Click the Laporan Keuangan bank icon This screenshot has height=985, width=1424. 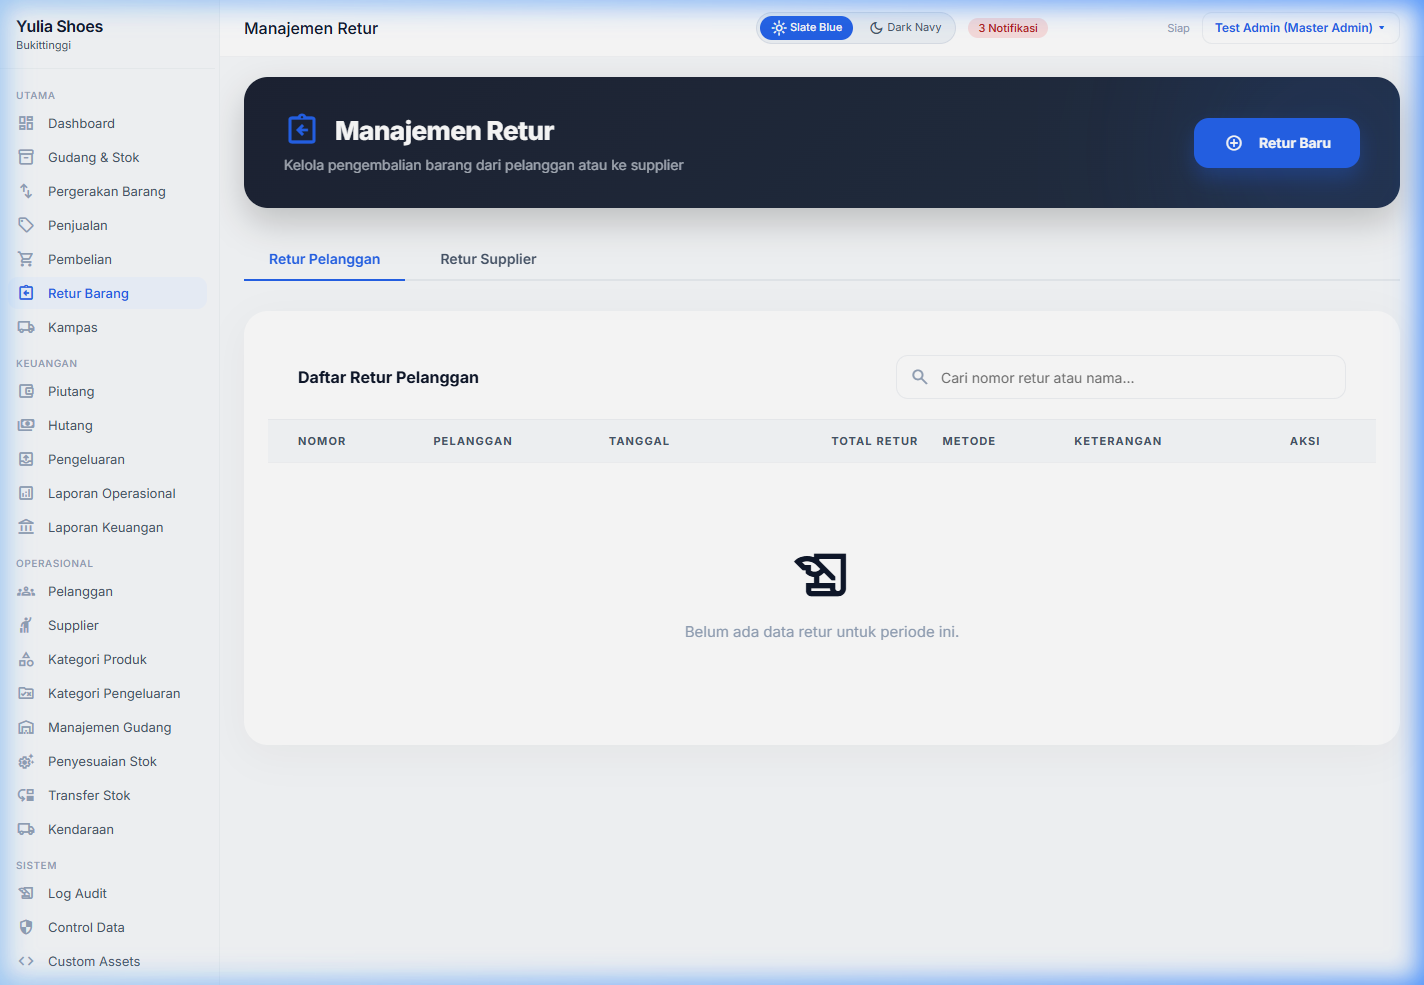click(x=26, y=527)
